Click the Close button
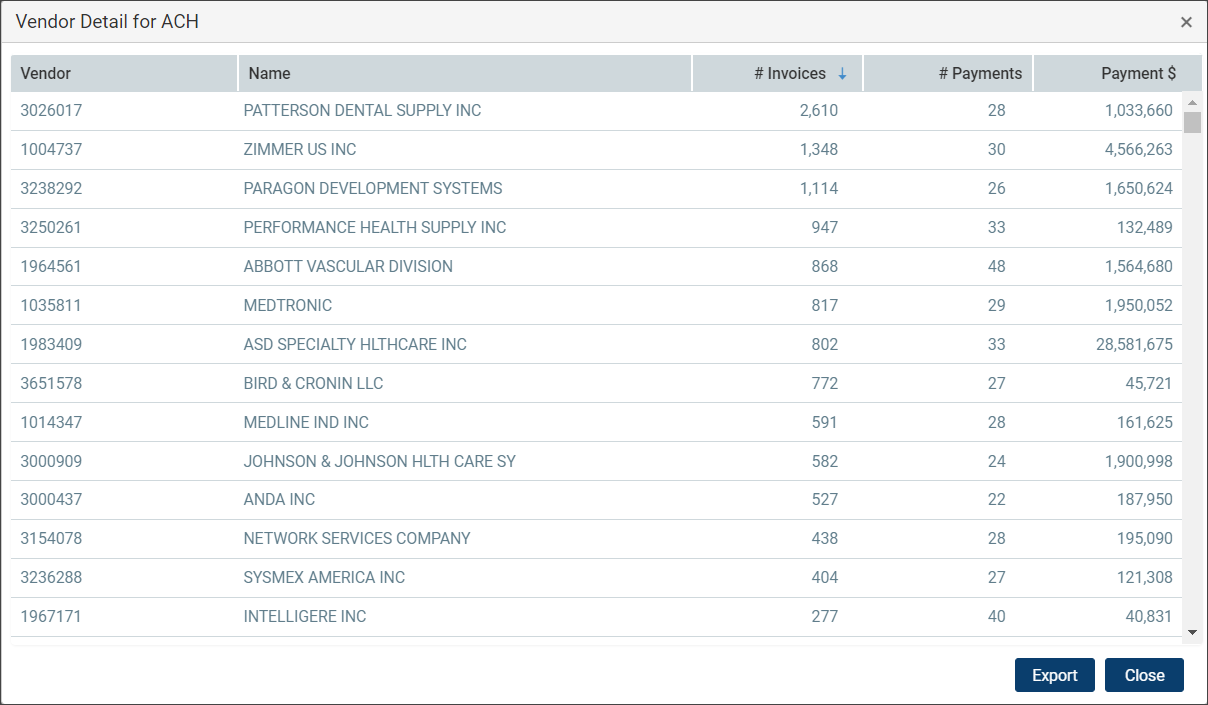The image size is (1208, 705). (x=1144, y=675)
